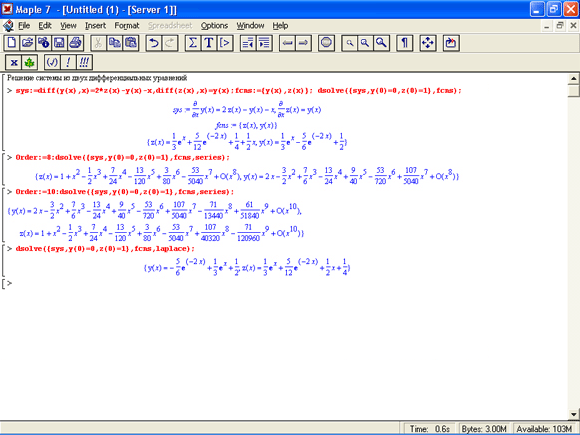Viewport: 580px width, 435px height.
Task: Stop the computation with the stop sign icon
Action: [326, 43]
